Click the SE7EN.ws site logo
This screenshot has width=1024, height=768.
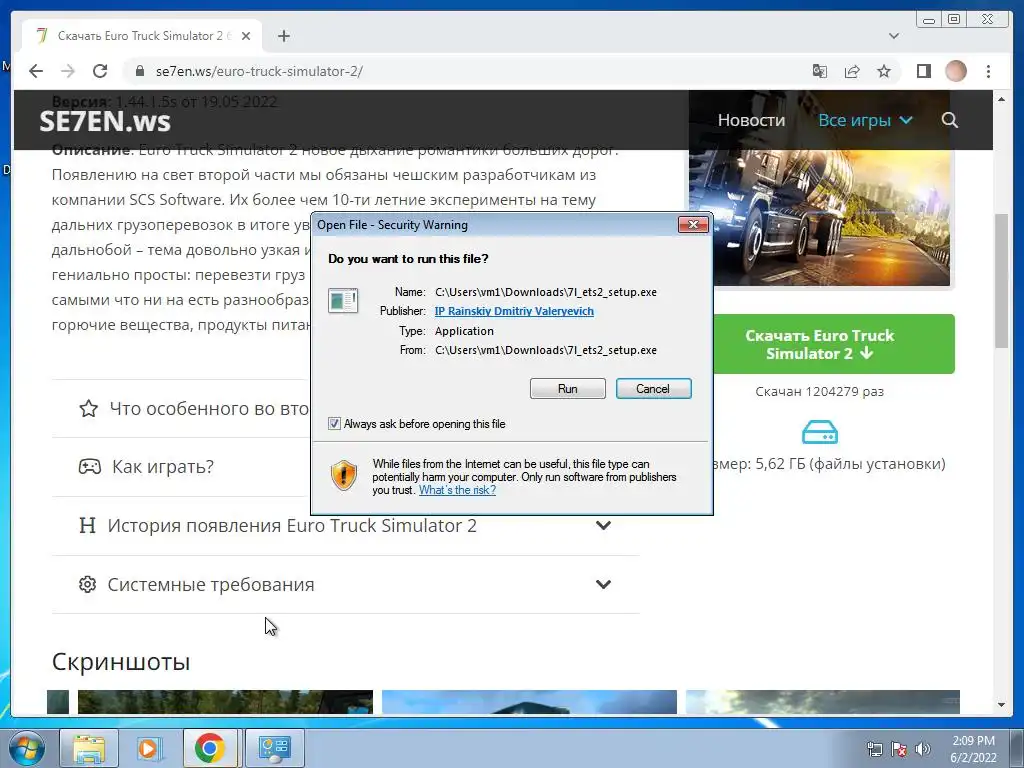[x=105, y=121]
